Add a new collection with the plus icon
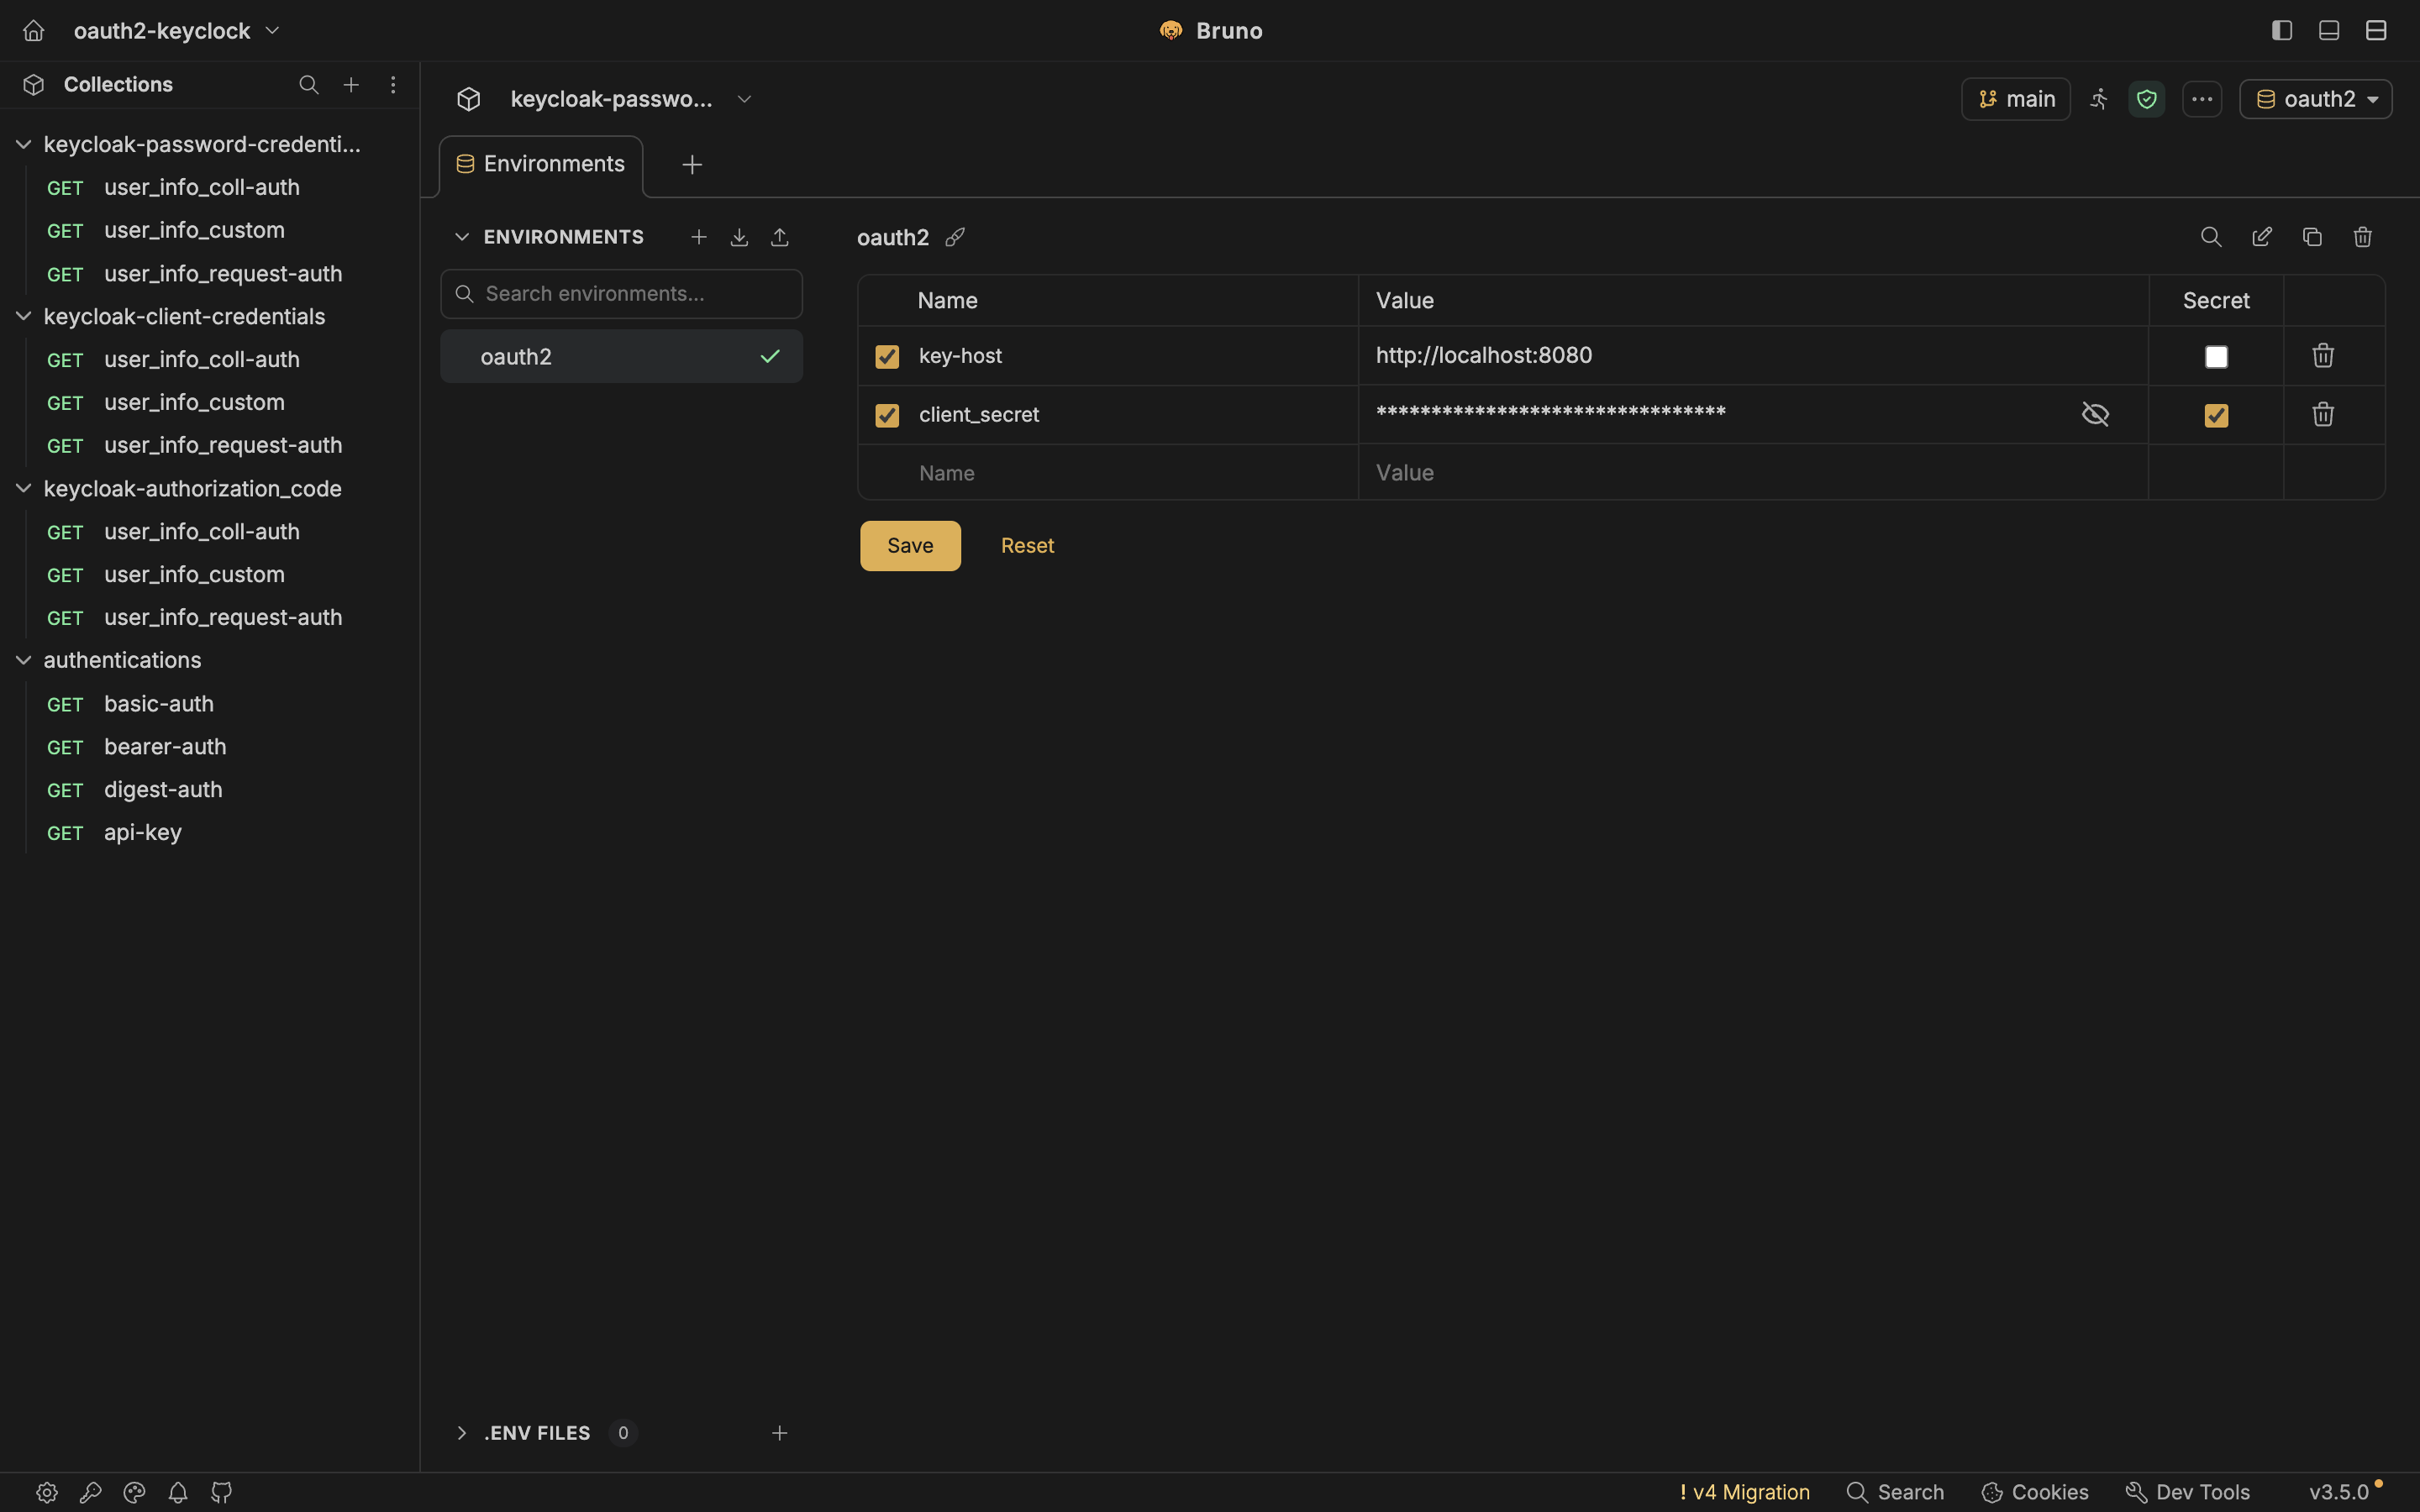This screenshot has height=1512, width=2420. click(x=351, y=85)
